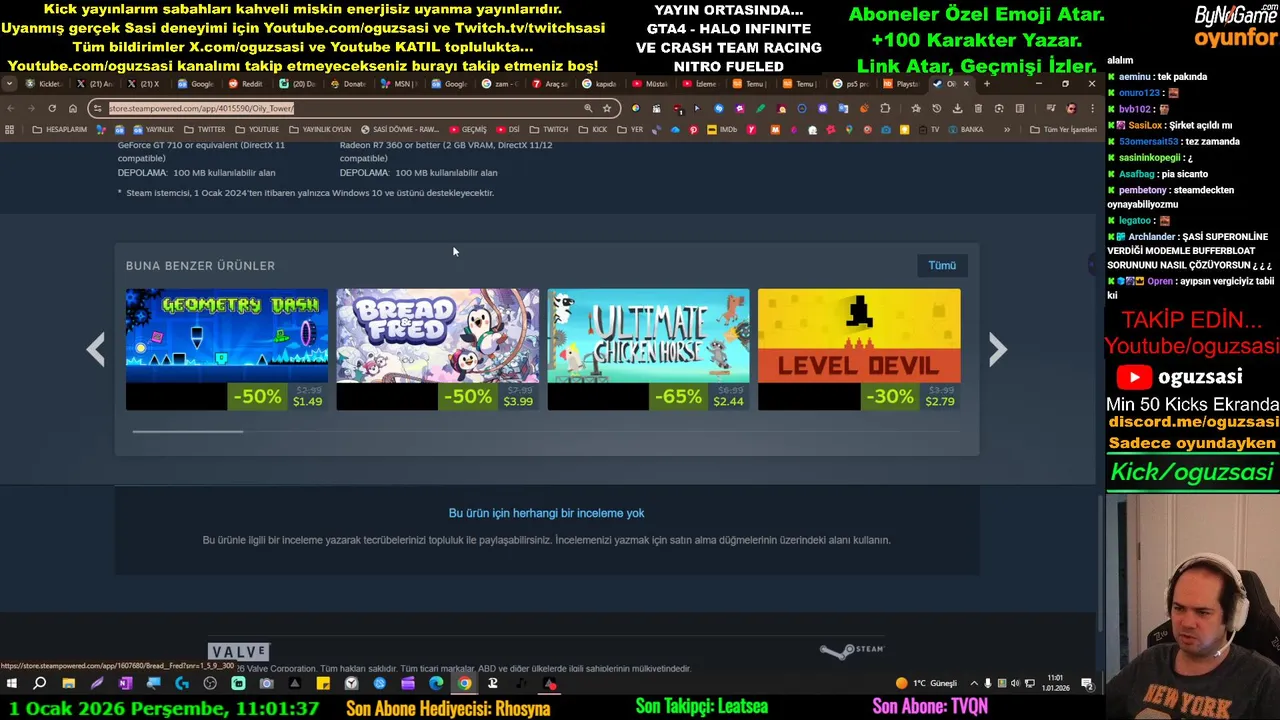Switch to the Reddit browser tab

click(246, 84)
